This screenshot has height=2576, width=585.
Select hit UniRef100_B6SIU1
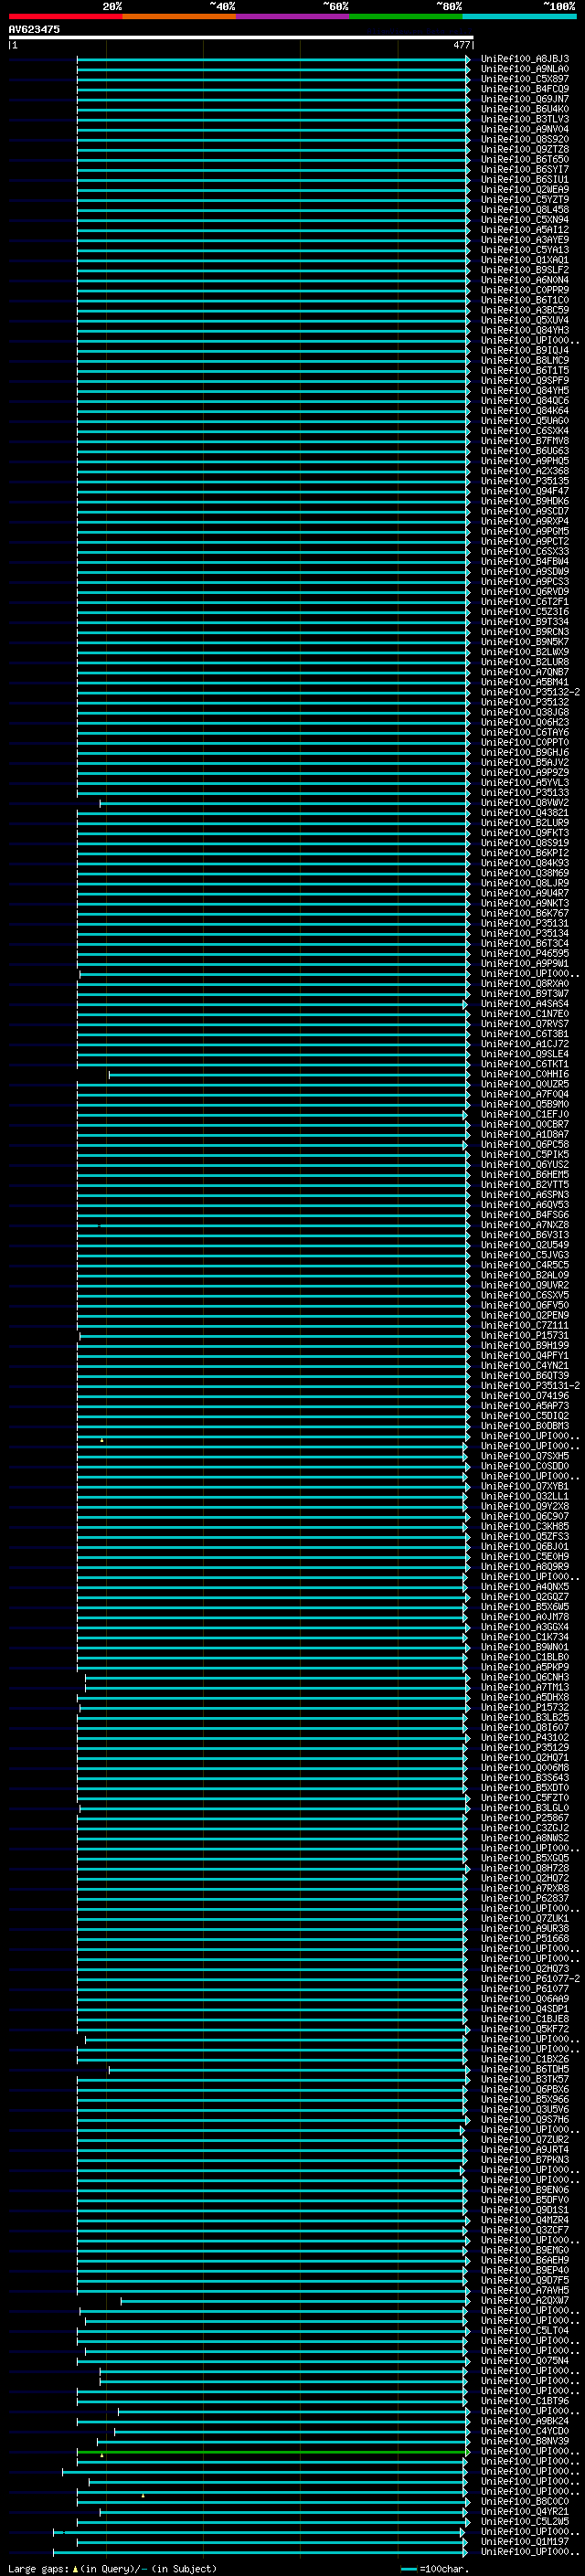coord(525,180)
